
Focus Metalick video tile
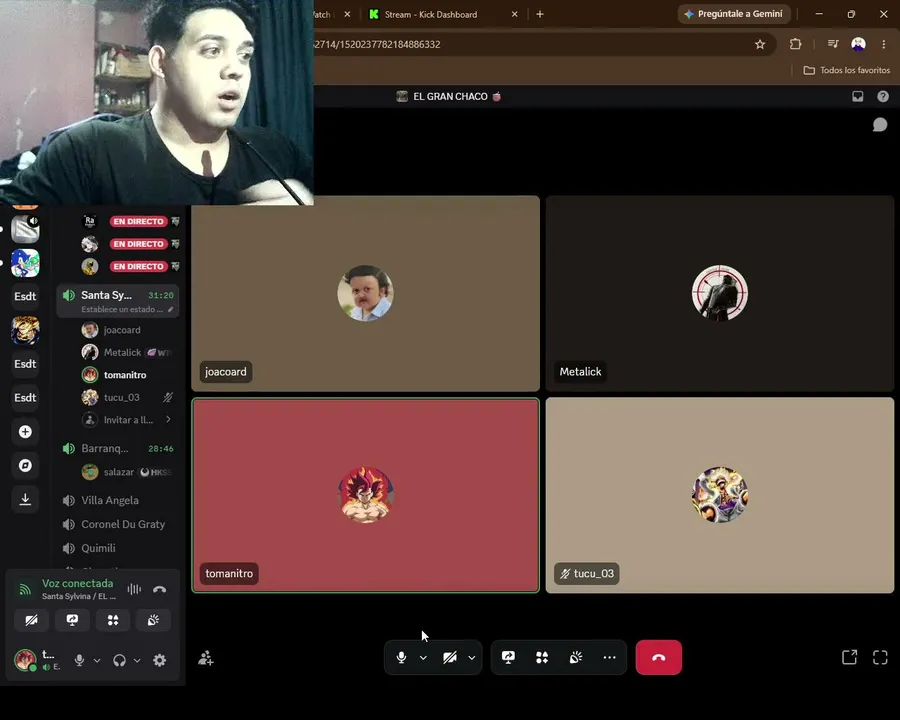720,293
